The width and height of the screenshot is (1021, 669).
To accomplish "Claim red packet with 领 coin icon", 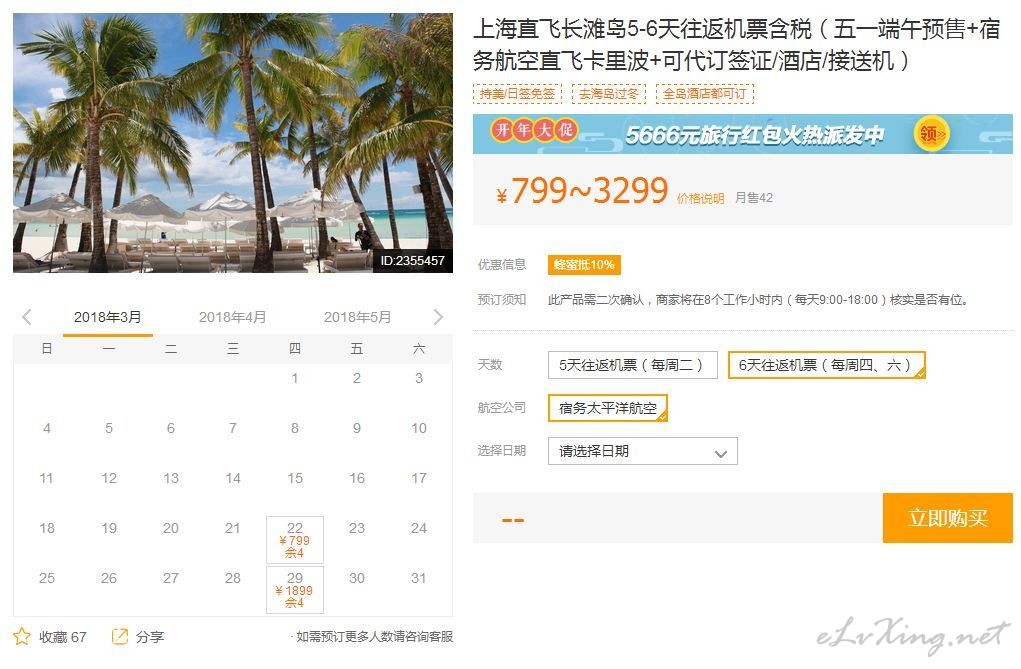I will (931, 134).
